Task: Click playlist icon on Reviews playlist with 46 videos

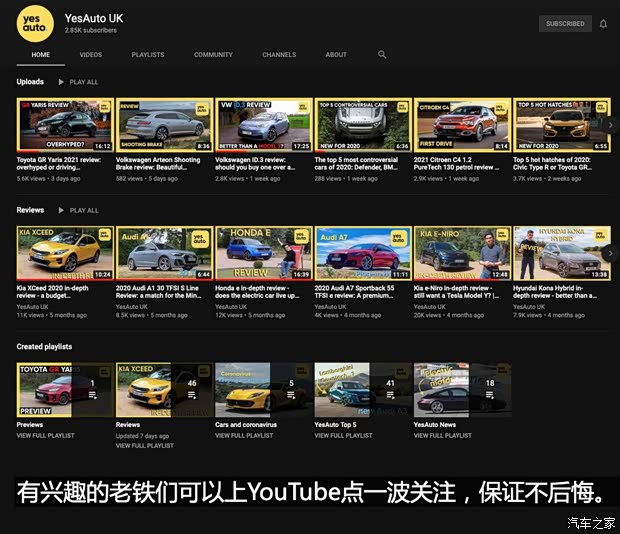Action: click(x=192, y=395)
